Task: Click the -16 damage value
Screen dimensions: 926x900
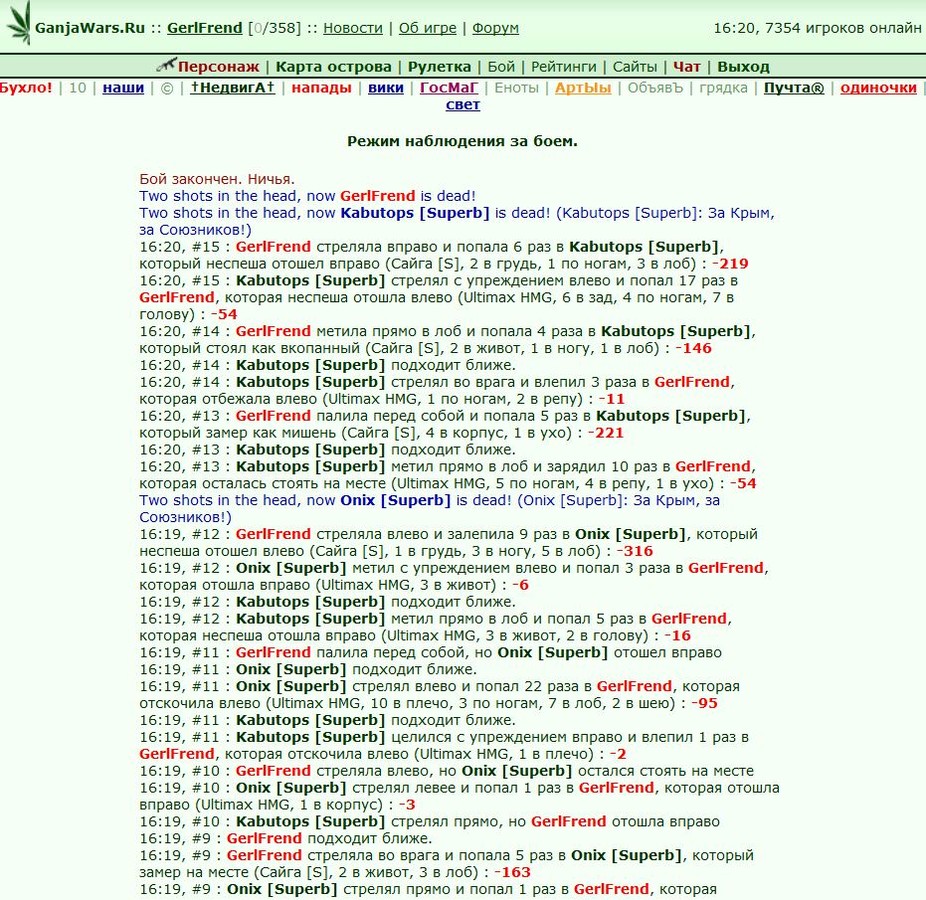Action: pyautogui.click(x=677, y=636)
